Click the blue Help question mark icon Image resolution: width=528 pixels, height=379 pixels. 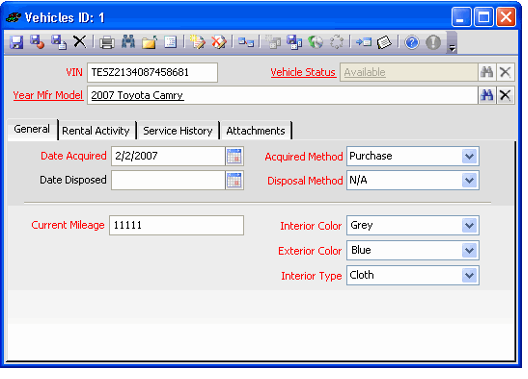tap(412, 43)
